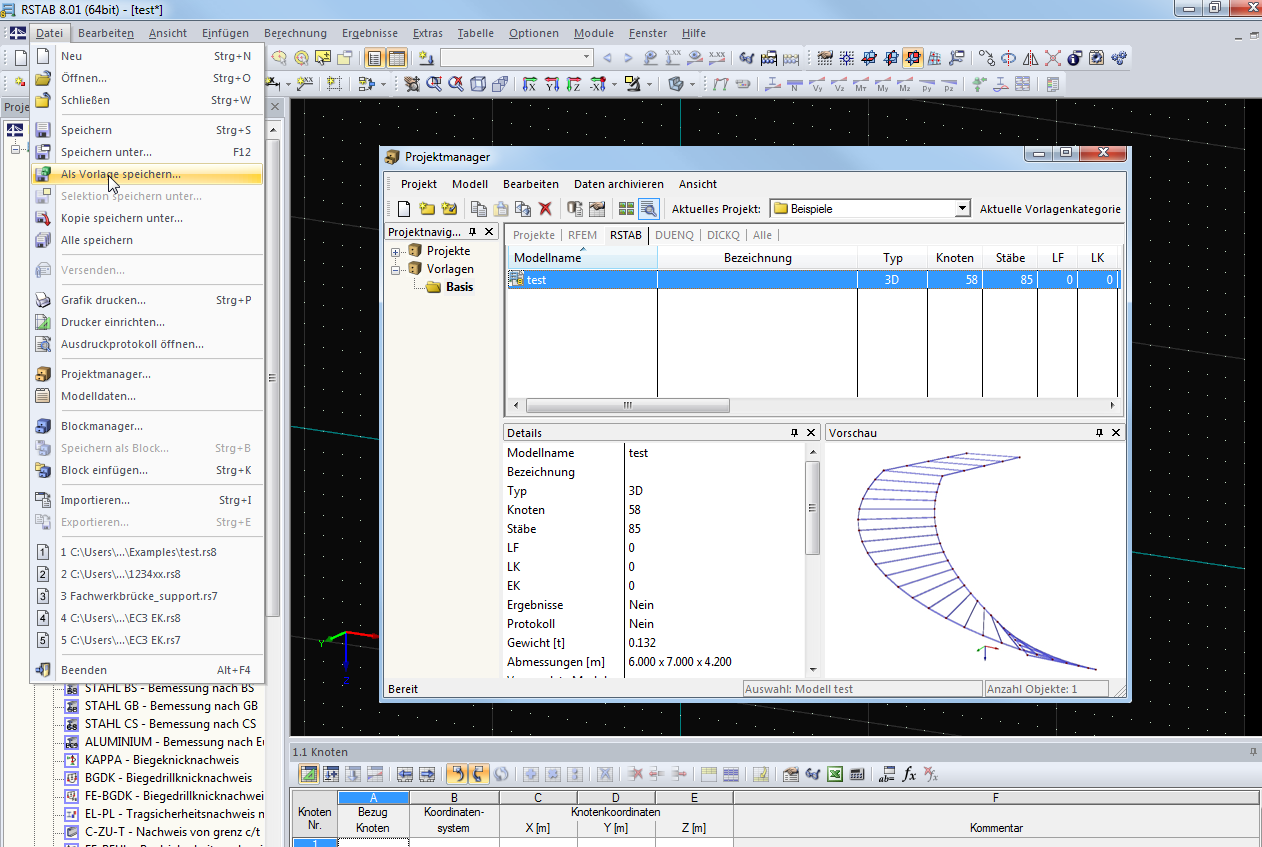Click the Projektmanager icon in Datei menu

43,374
